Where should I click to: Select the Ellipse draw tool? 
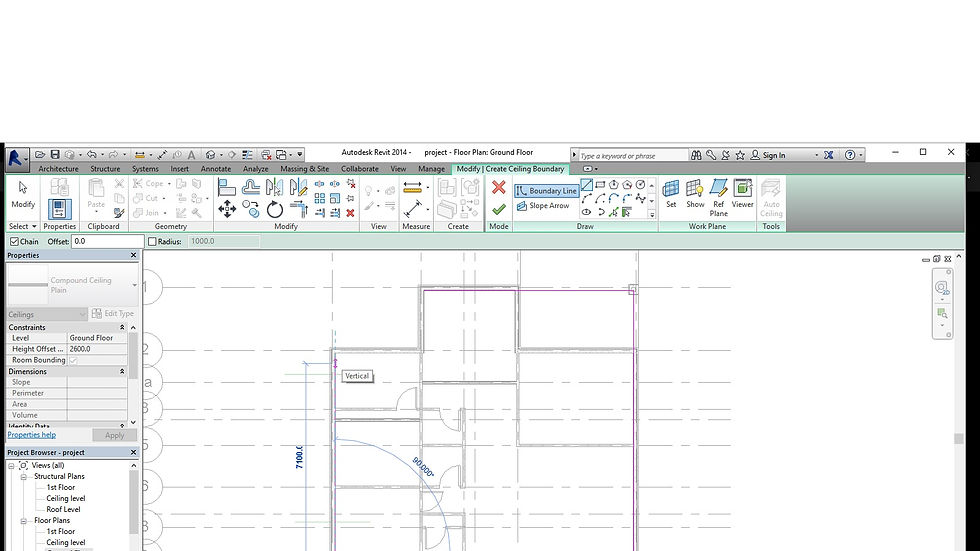coord(586,212)
